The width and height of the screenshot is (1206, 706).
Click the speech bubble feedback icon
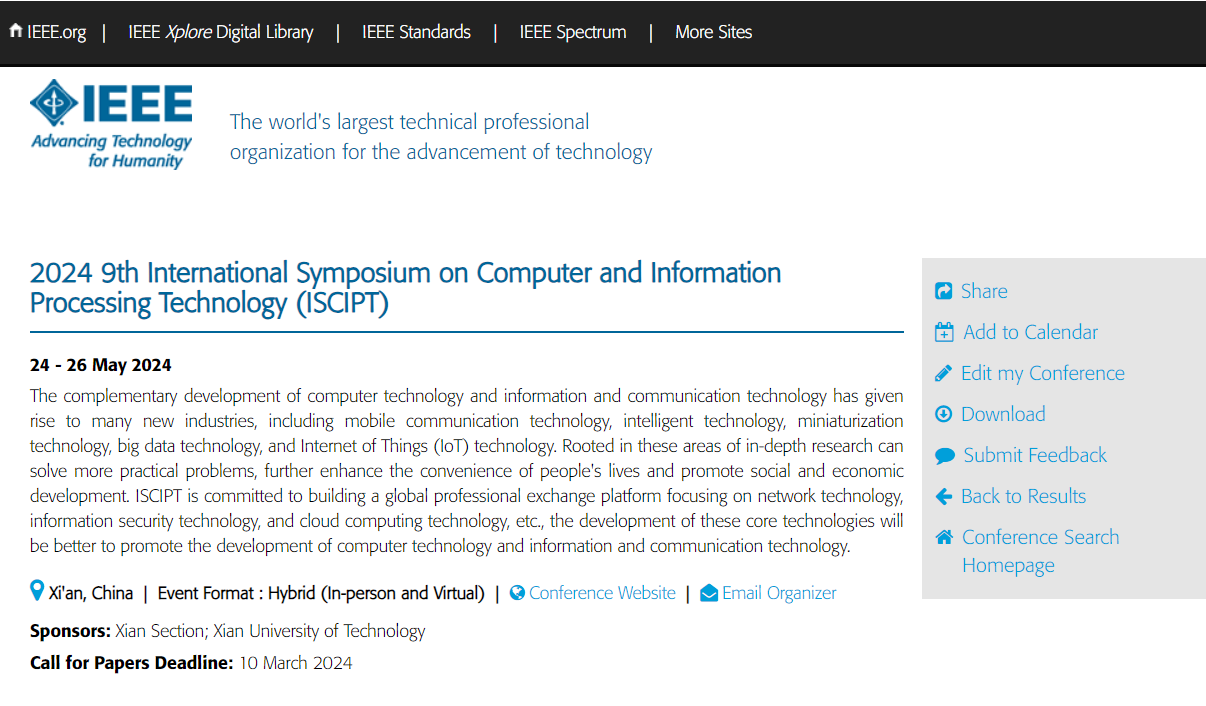(944, 456)
